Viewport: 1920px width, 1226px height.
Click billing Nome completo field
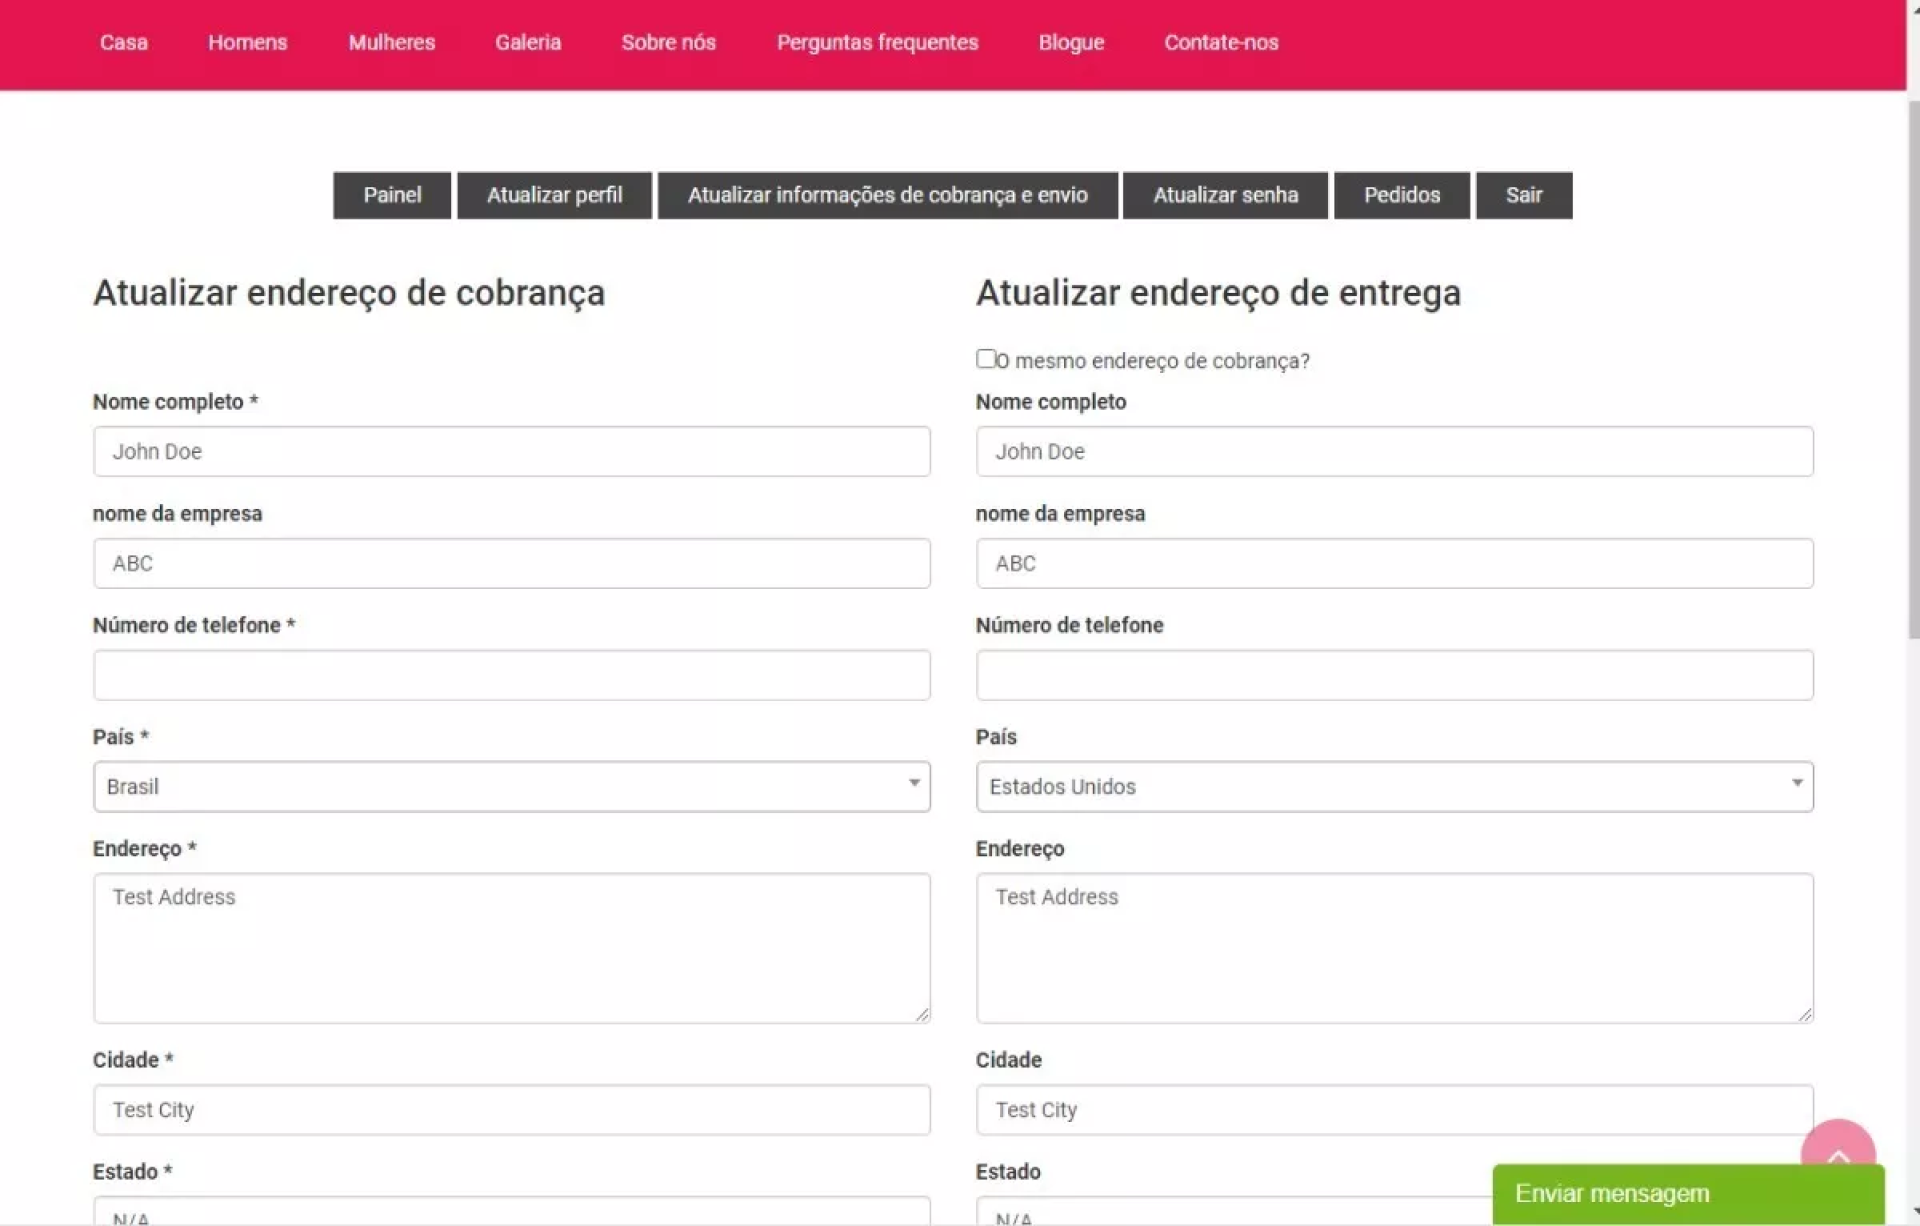coord(511,452)
